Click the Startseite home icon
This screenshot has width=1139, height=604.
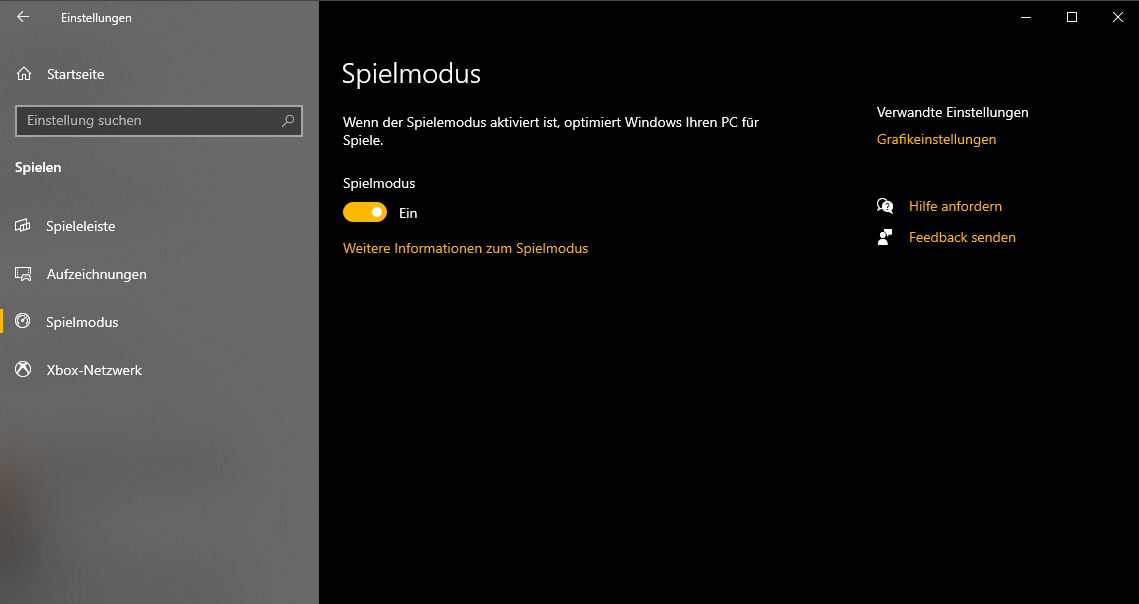[24, 74]
